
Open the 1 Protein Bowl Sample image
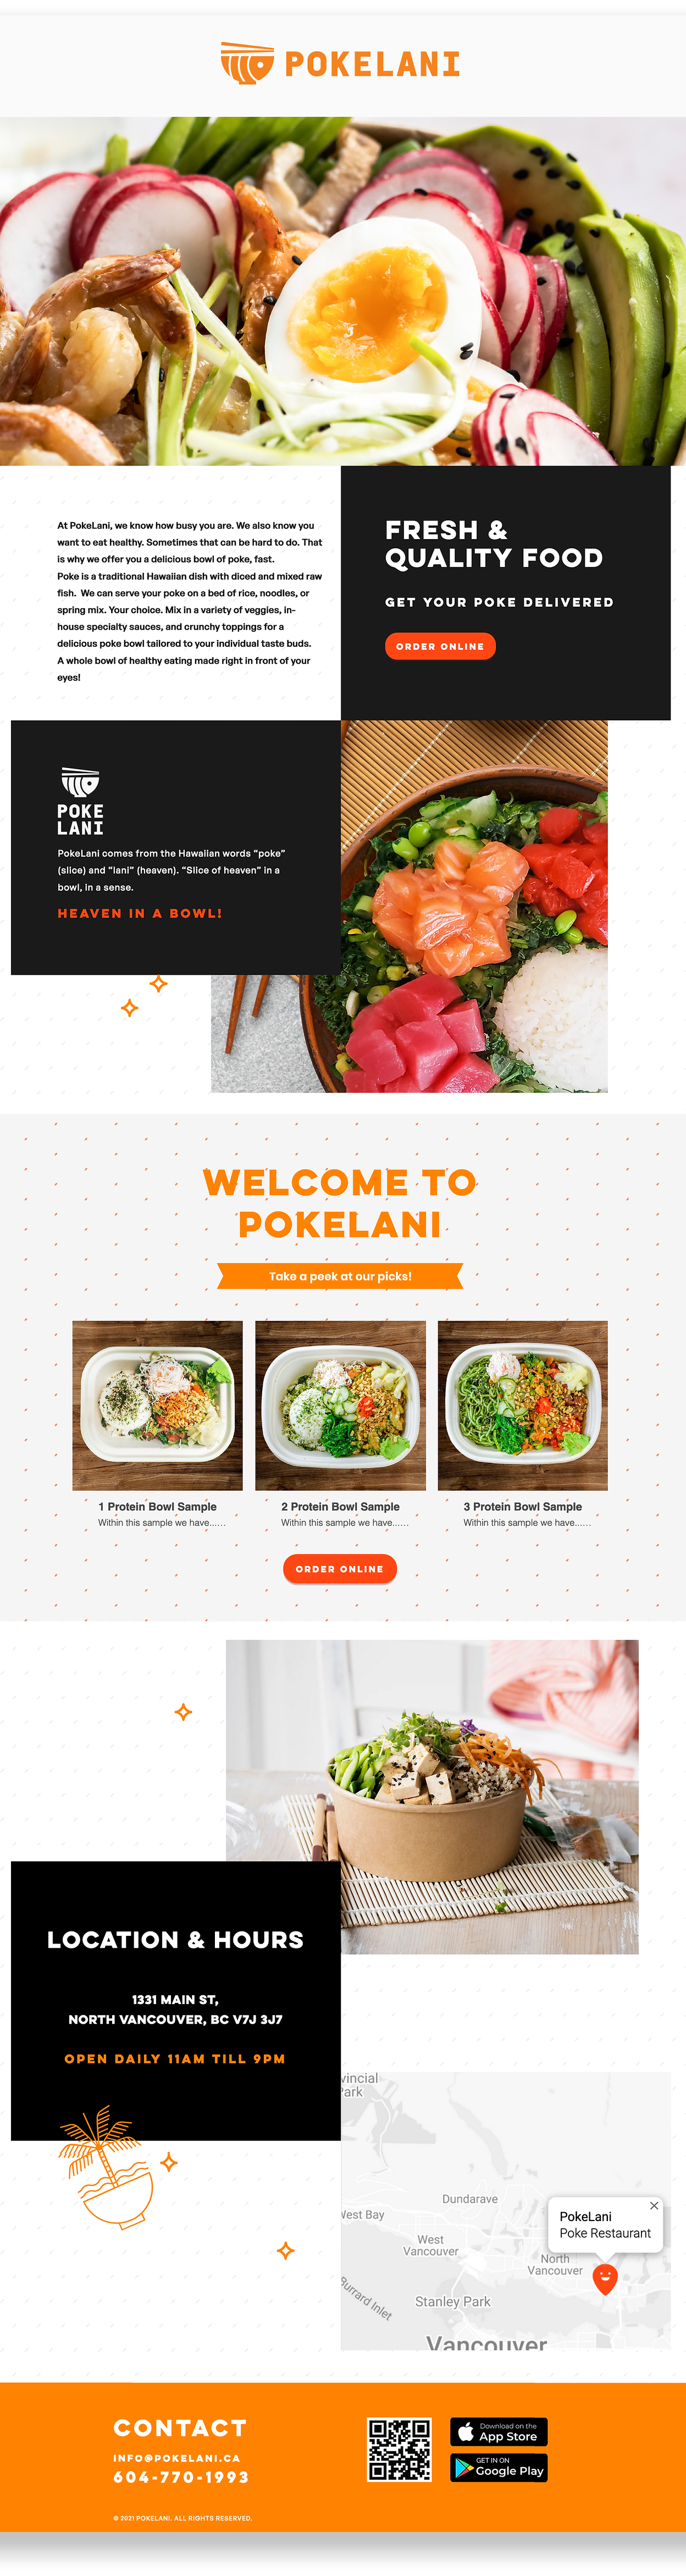click(x=157, y=1405)
